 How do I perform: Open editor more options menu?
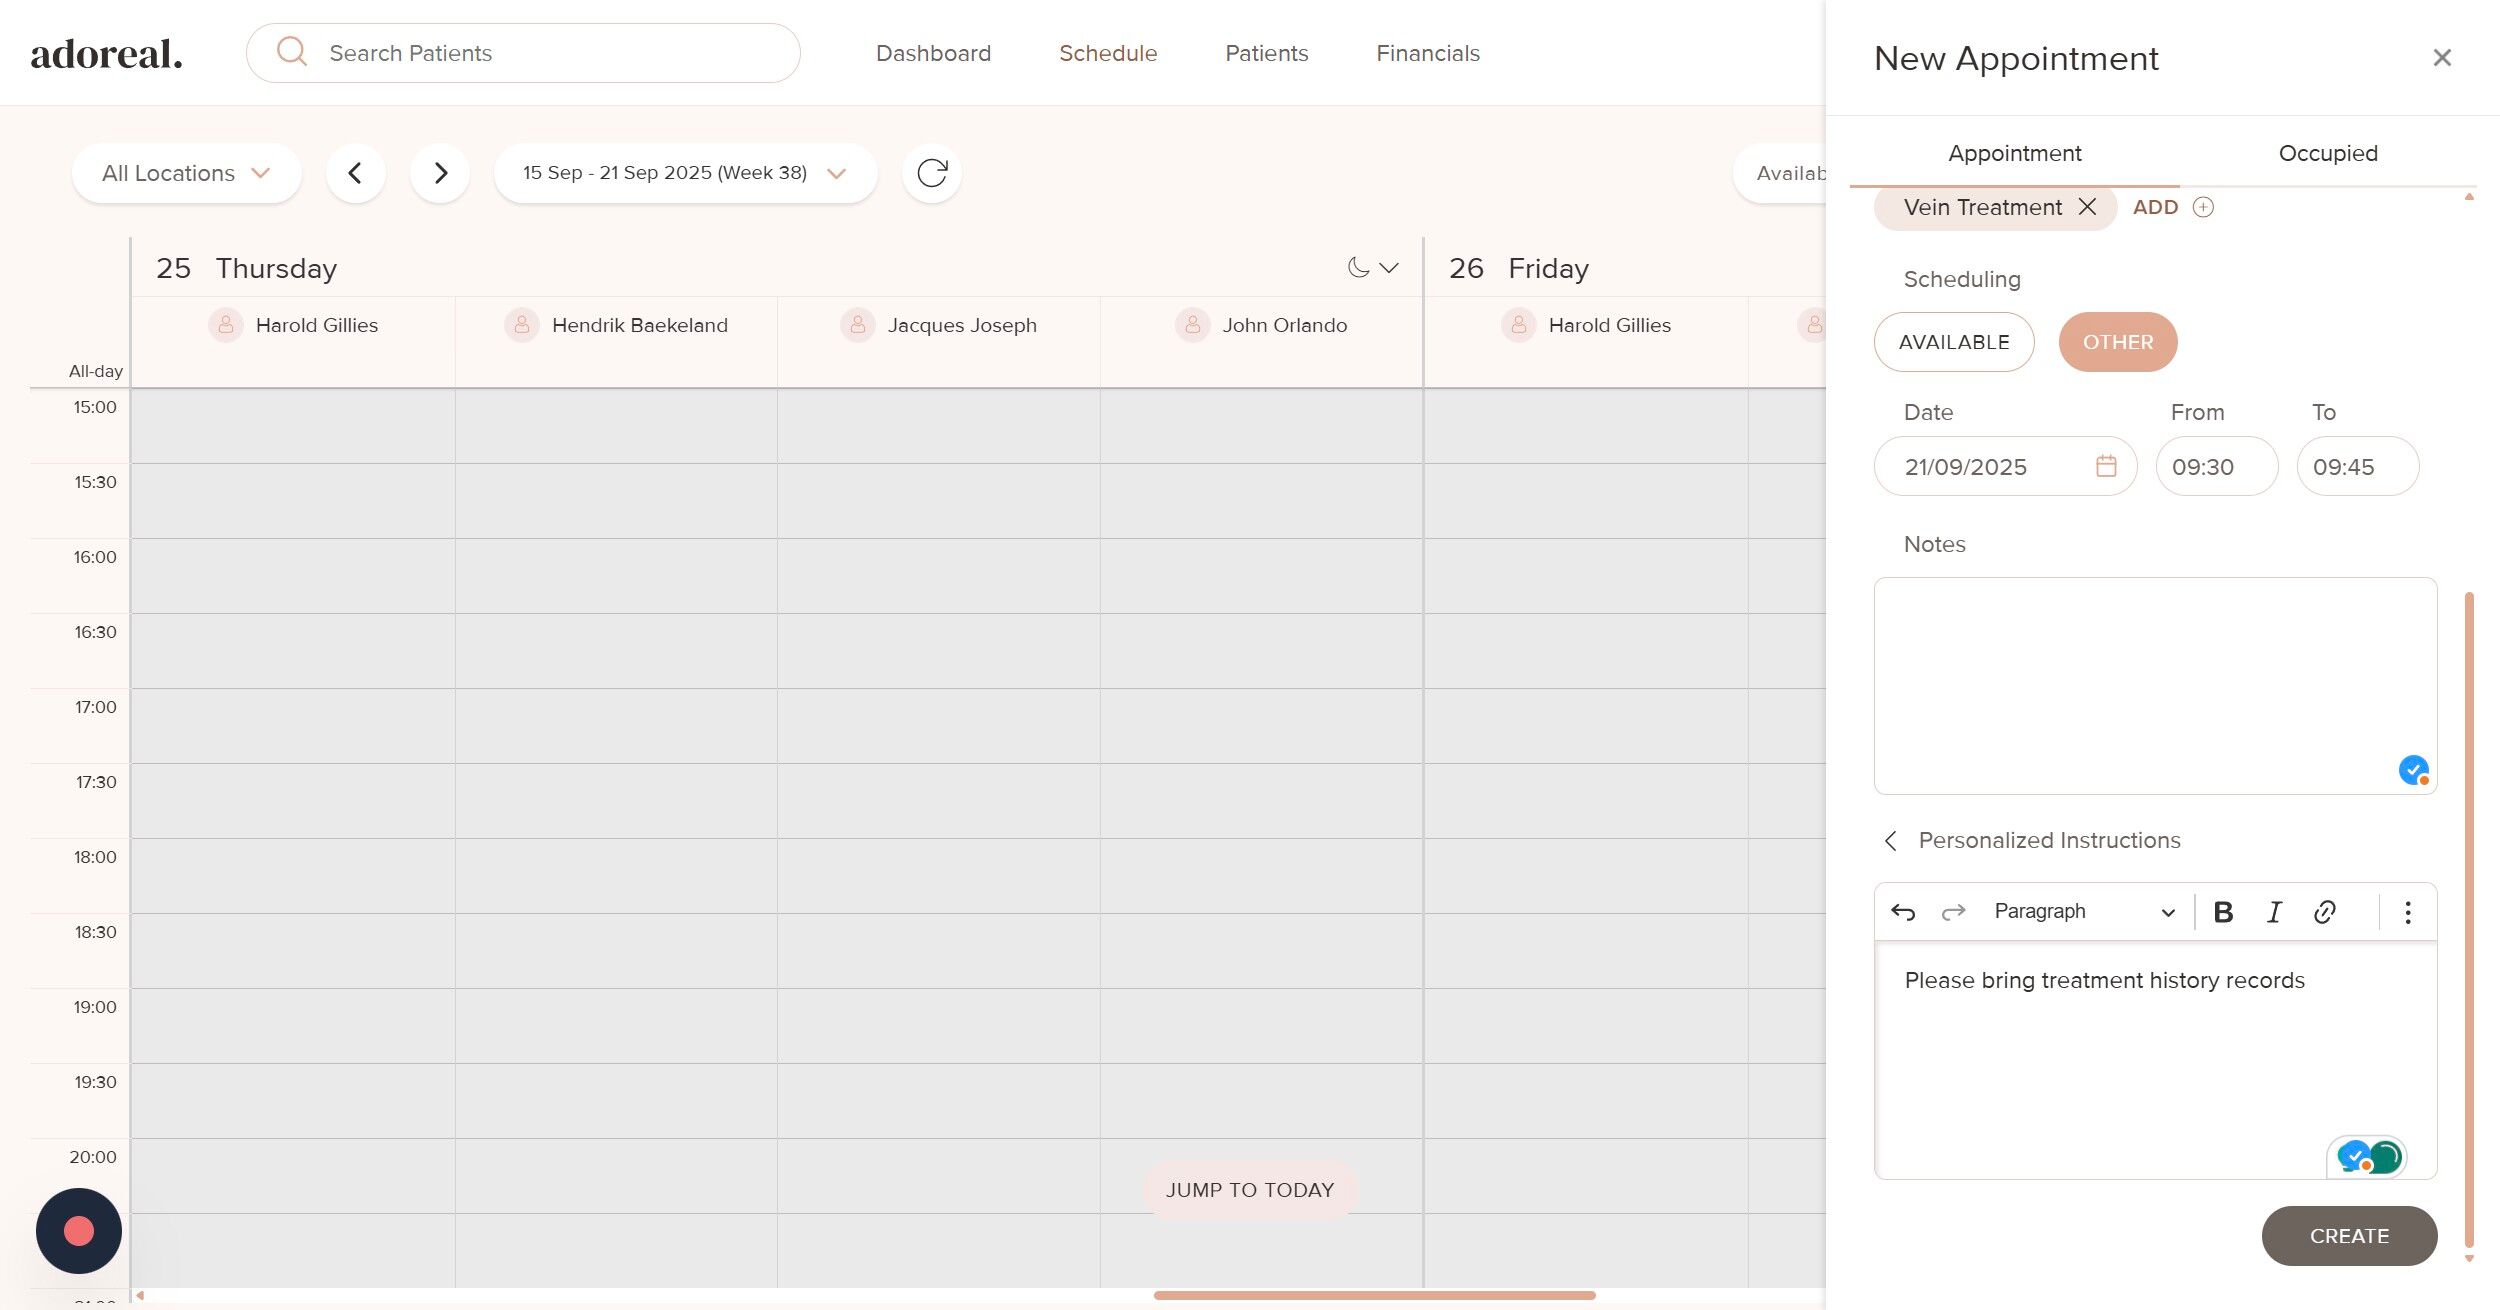point(2408,912)
